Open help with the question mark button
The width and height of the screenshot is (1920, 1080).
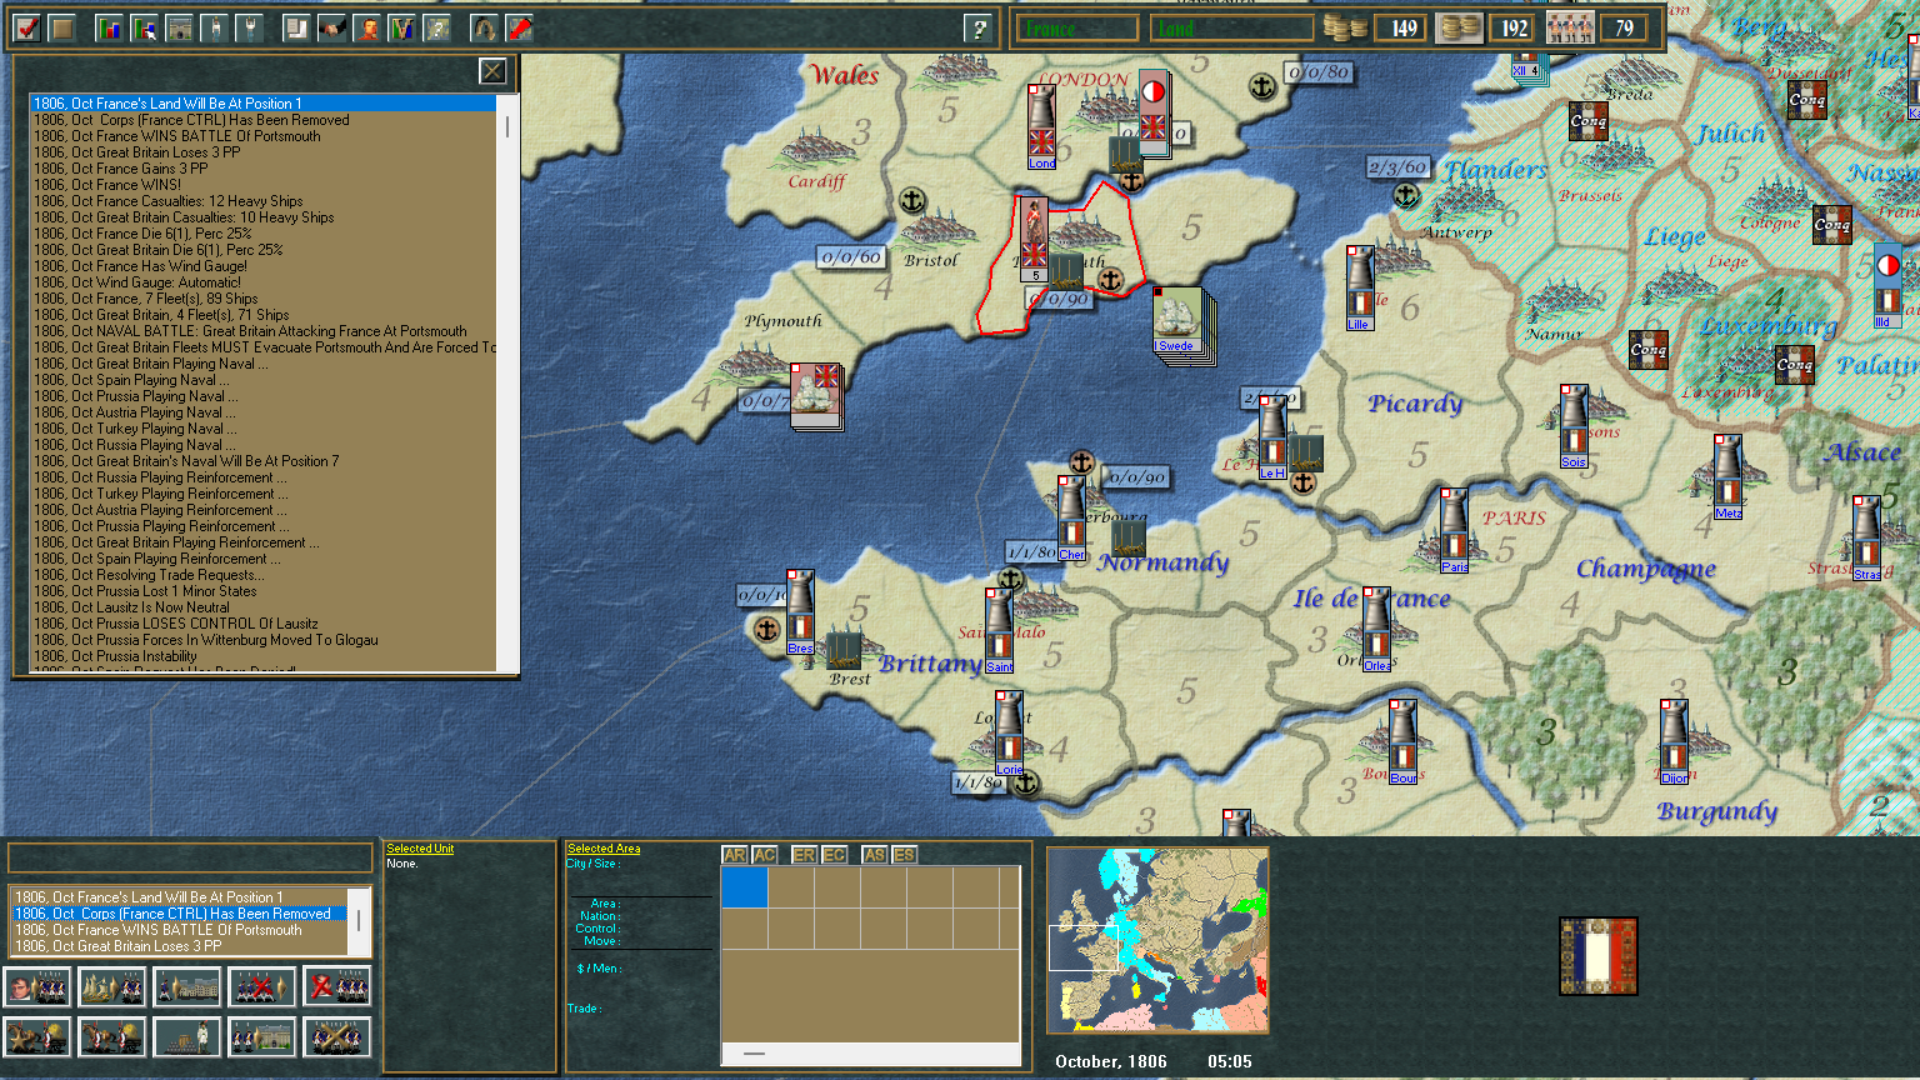point(979,28)
